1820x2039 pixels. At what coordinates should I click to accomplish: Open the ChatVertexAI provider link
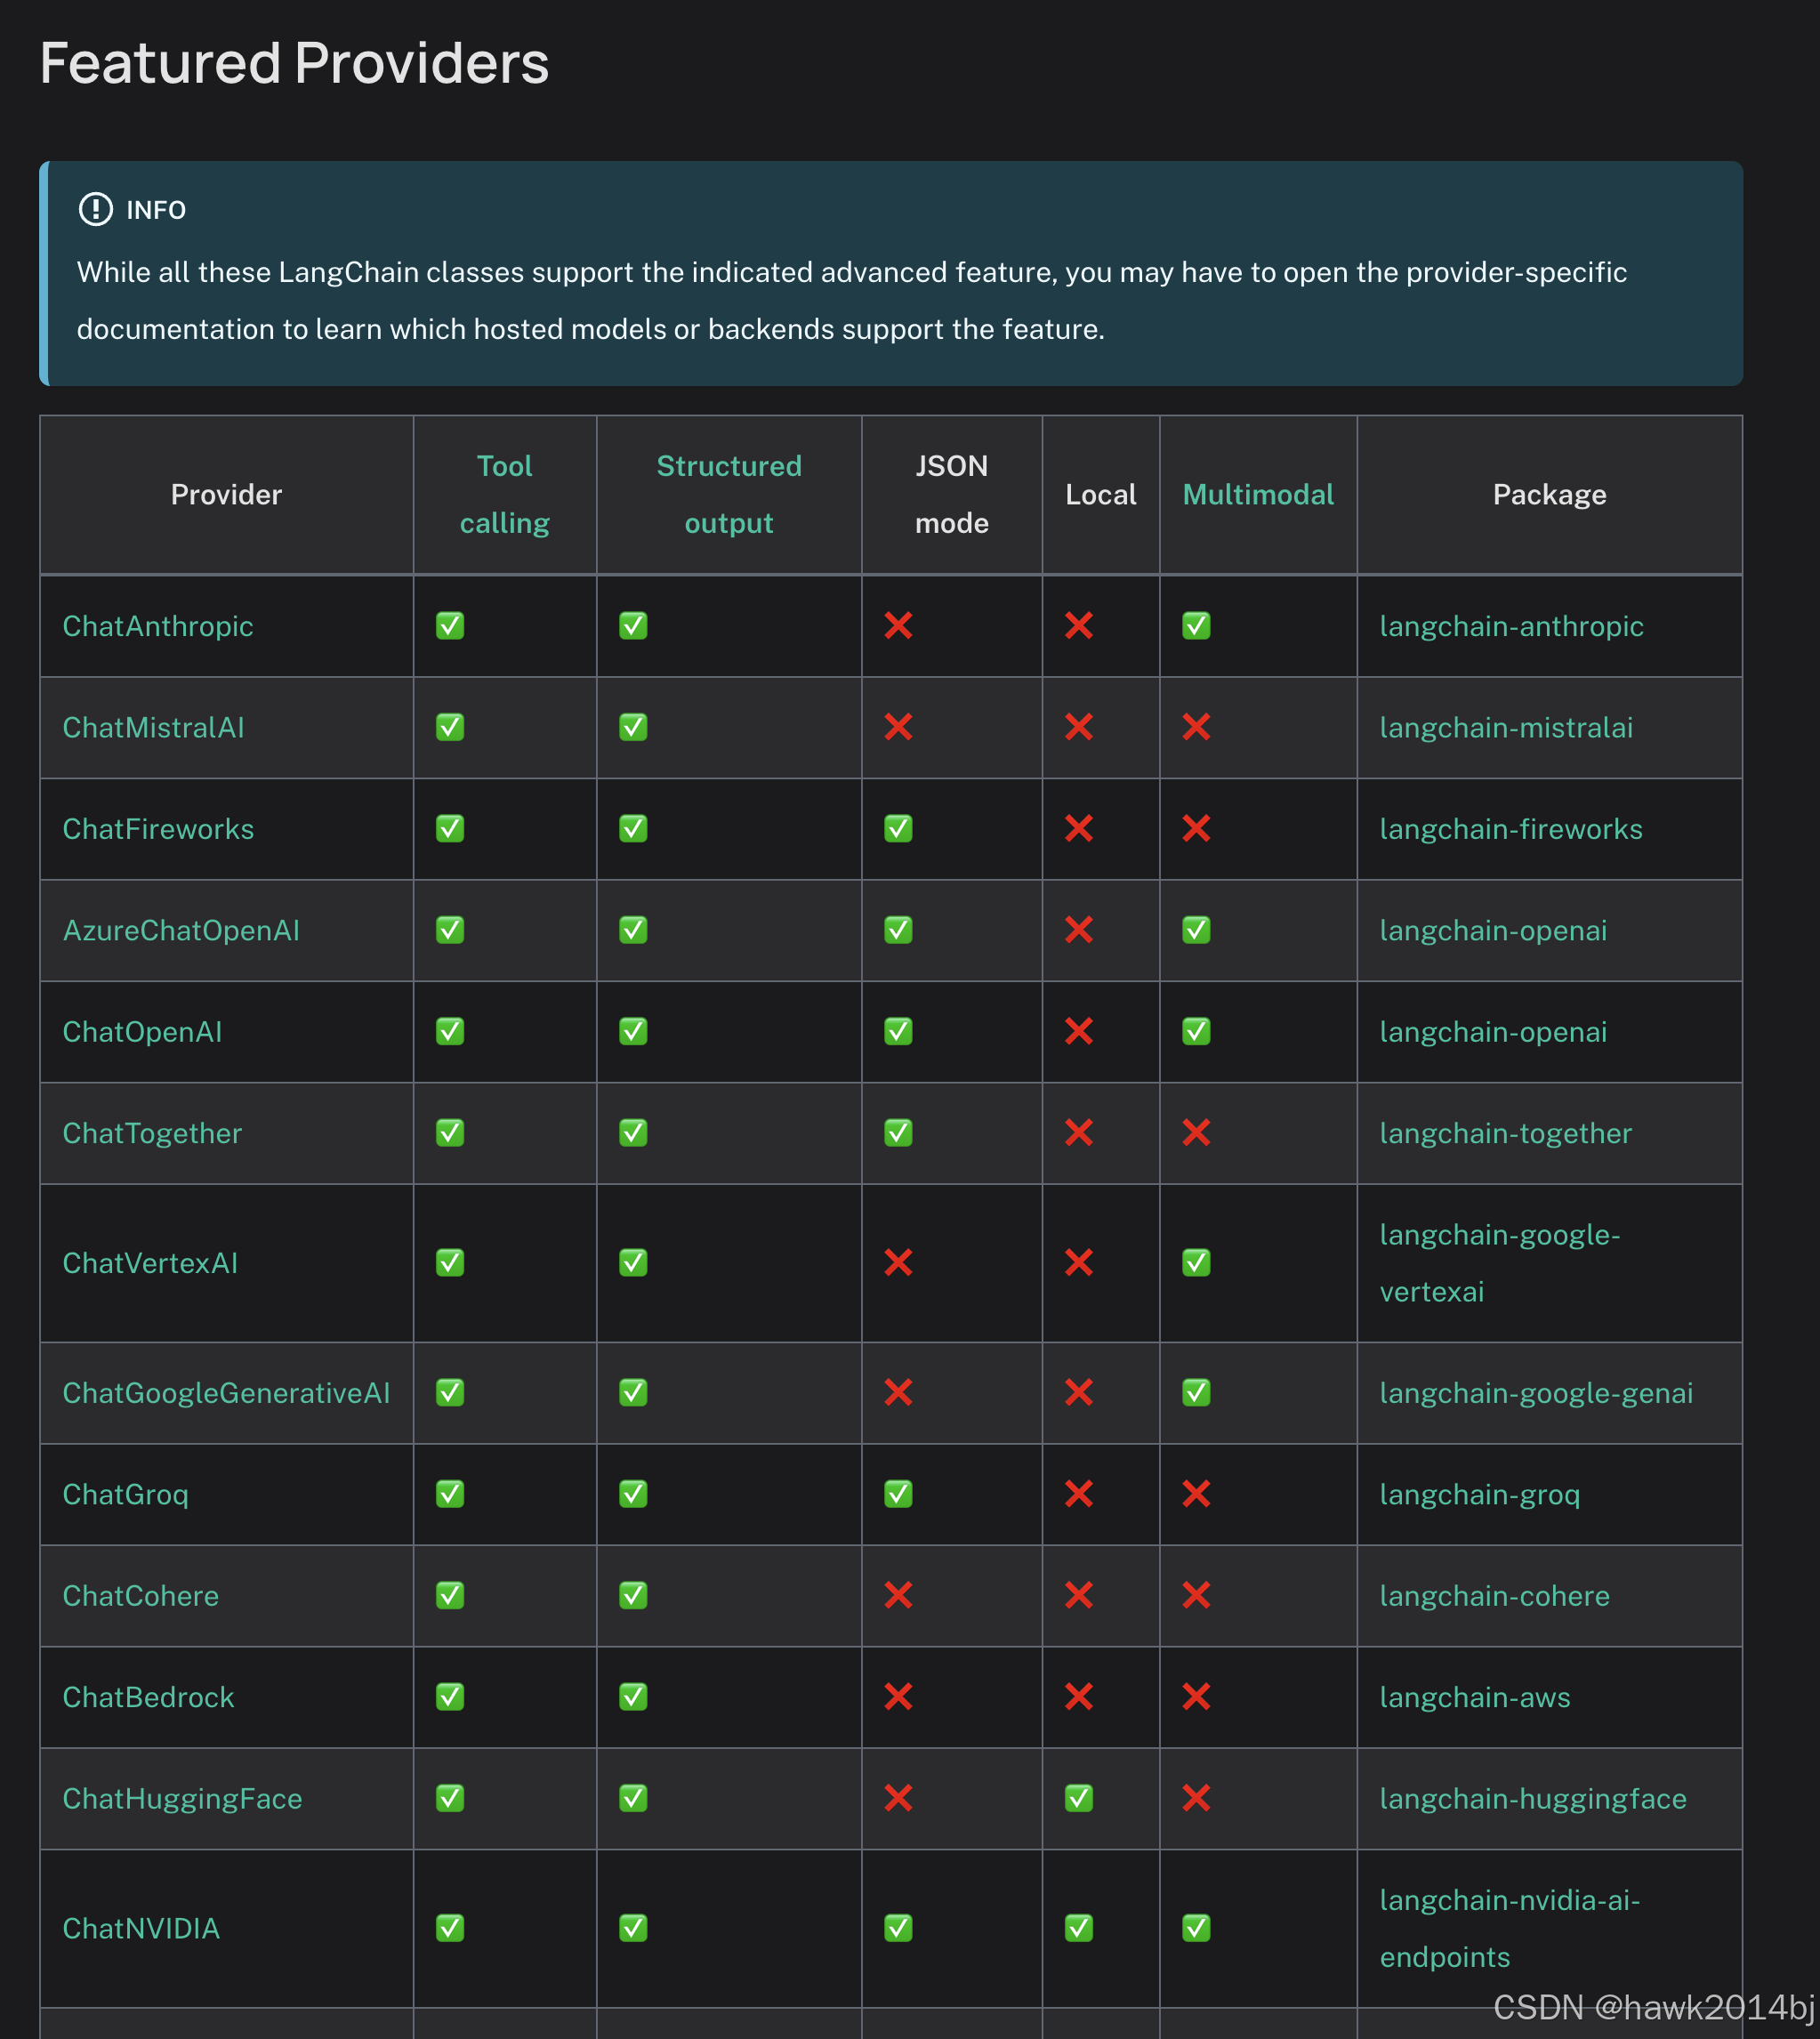click(150, 1263)
